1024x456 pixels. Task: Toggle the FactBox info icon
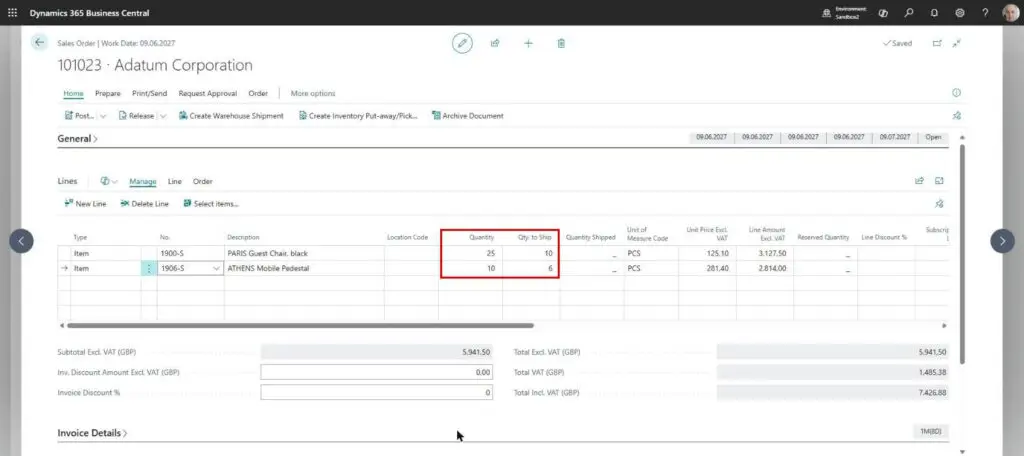[957, 93]
